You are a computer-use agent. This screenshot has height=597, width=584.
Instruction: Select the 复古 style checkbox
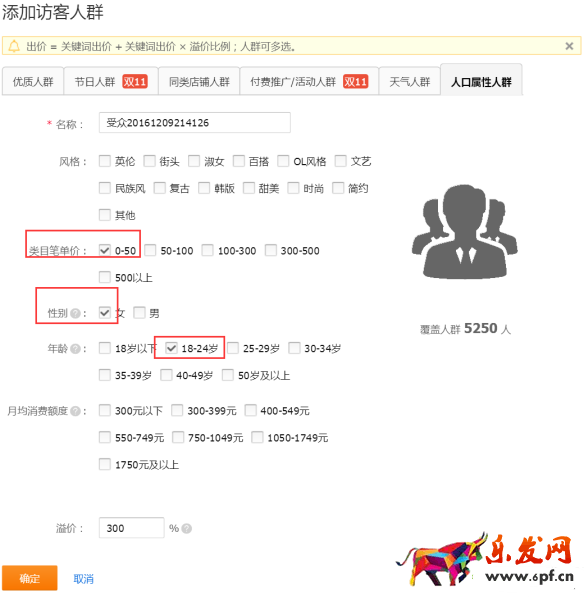tap(159, 188)
